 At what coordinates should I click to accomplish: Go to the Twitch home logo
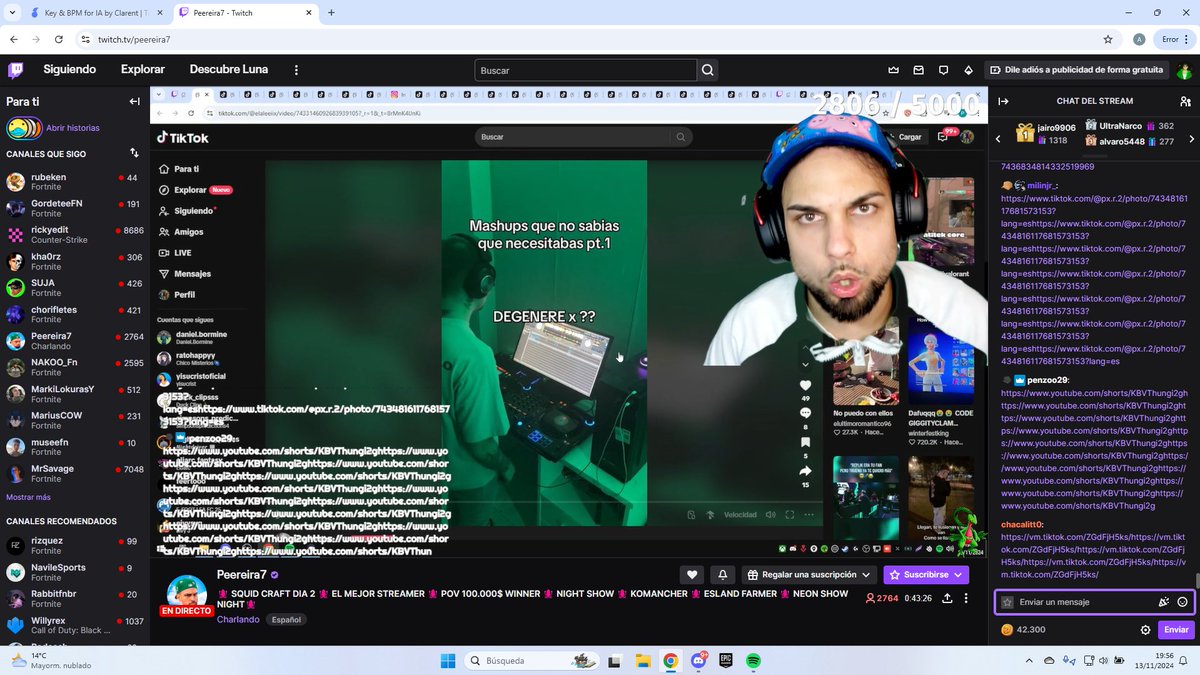[16, 70]
